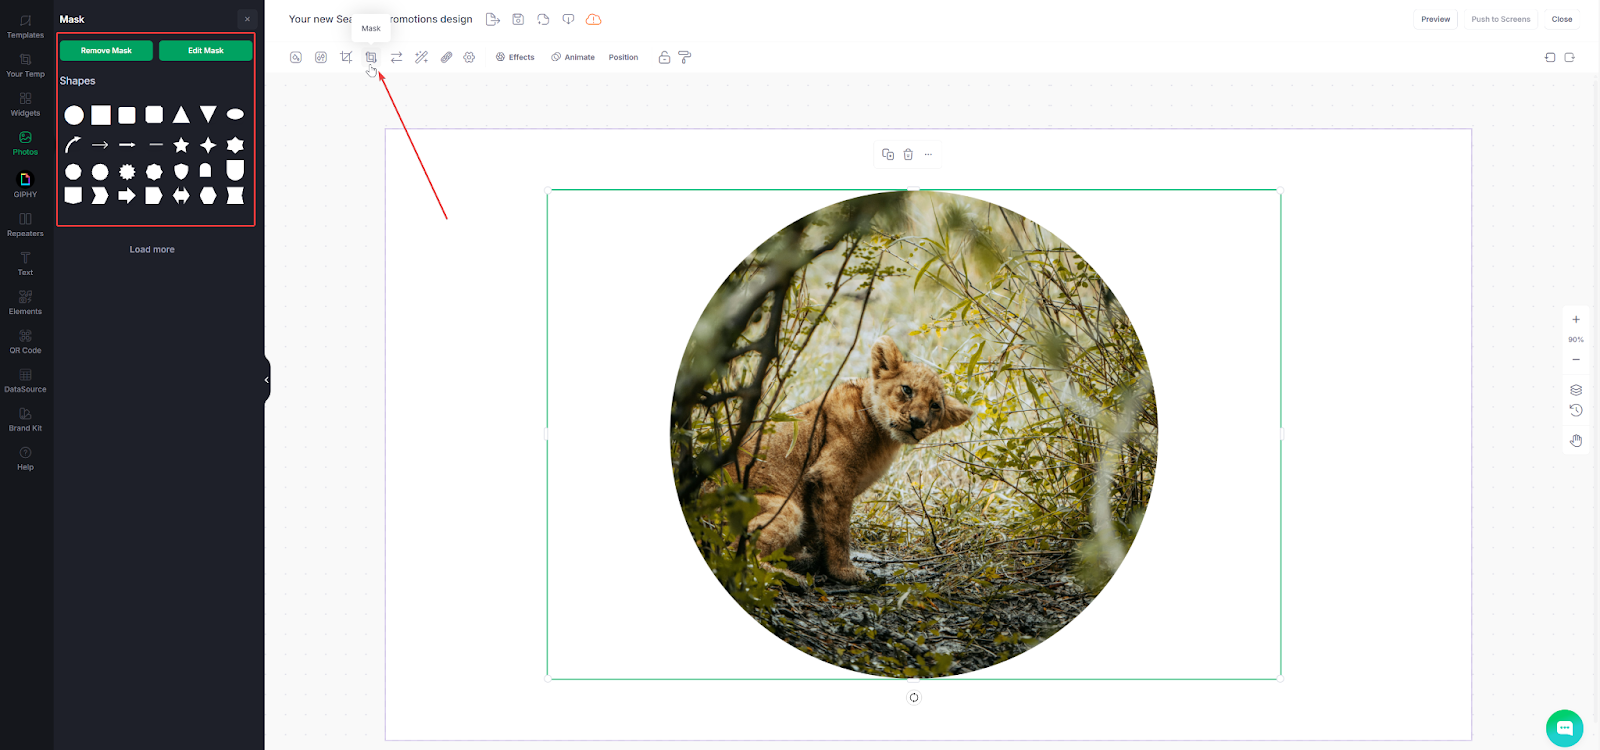Open the GIPHY sidebar tab
1600x750 pixels.
click(25, 185)
